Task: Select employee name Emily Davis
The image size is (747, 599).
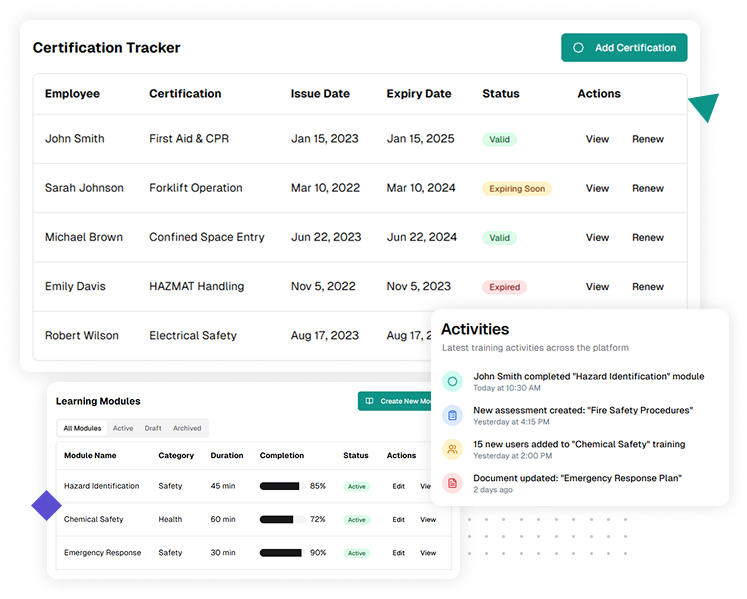Action: (75, 286)
